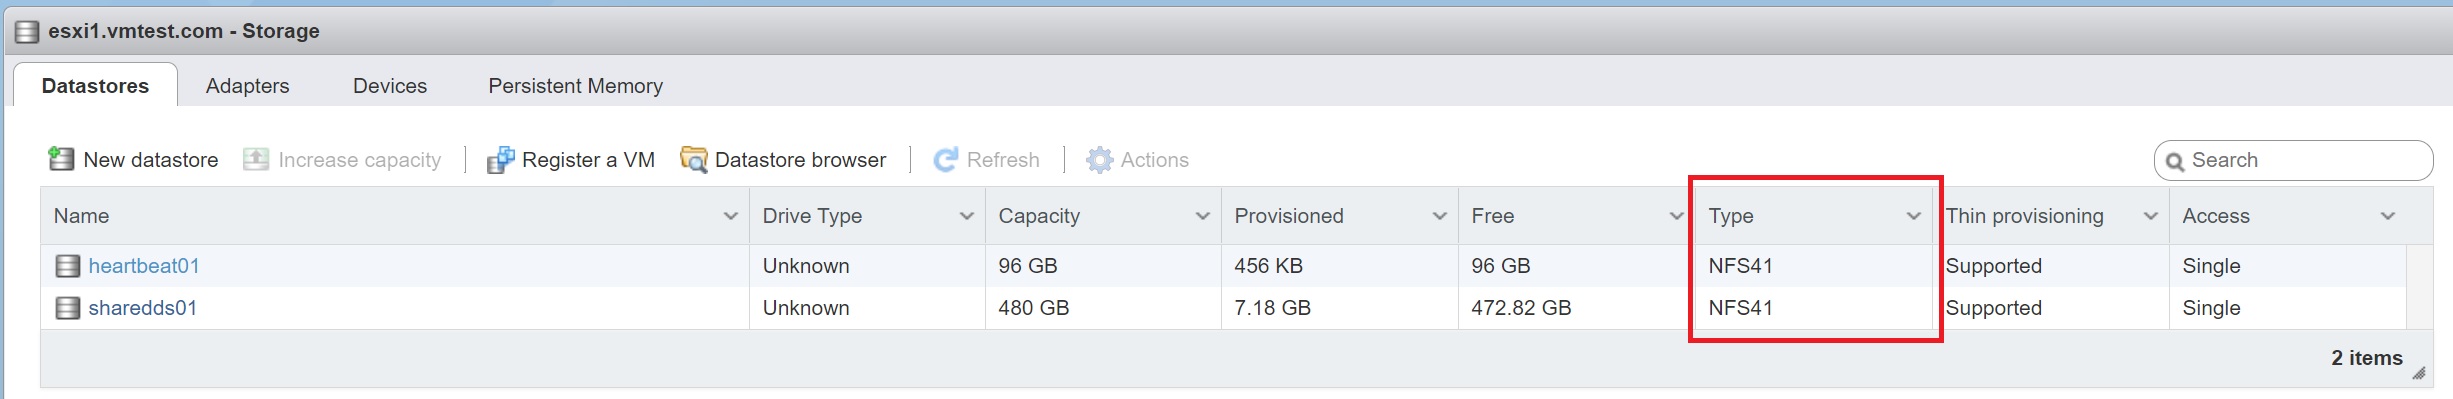Expand the Type column dropdown arrow
This screenshot has height=399, width=2453.
tap(1913, 216)
